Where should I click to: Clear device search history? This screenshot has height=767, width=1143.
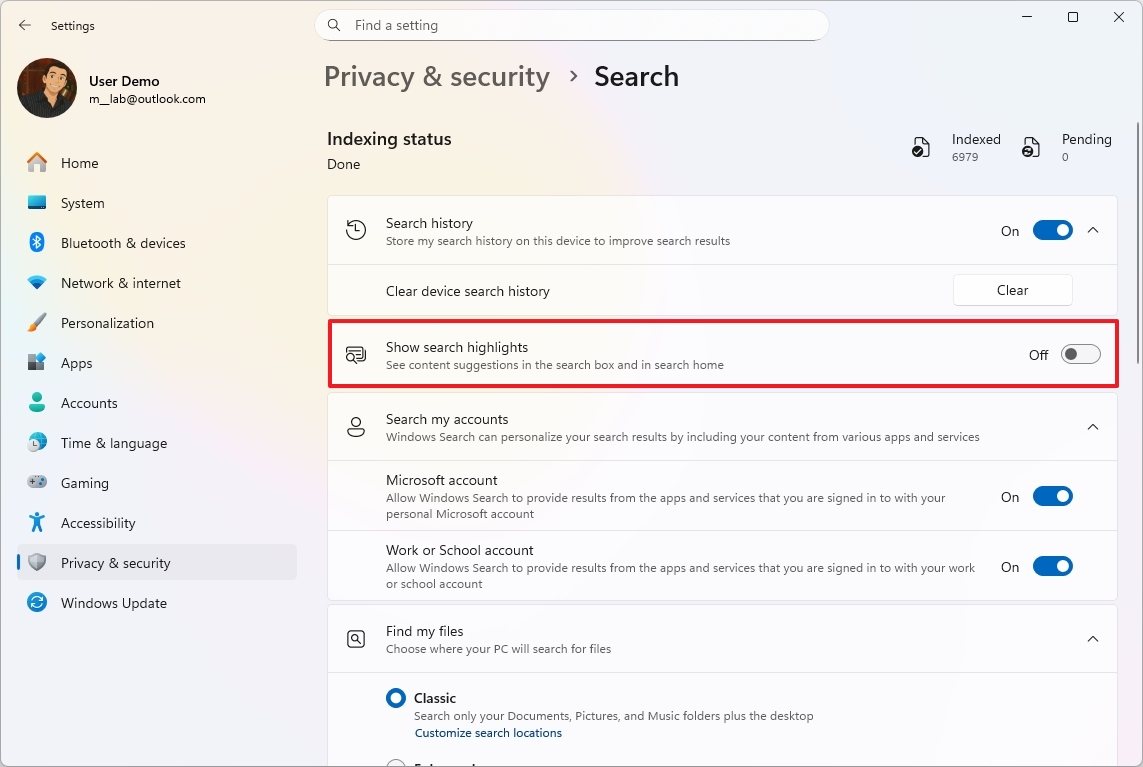pos(1012,289)
